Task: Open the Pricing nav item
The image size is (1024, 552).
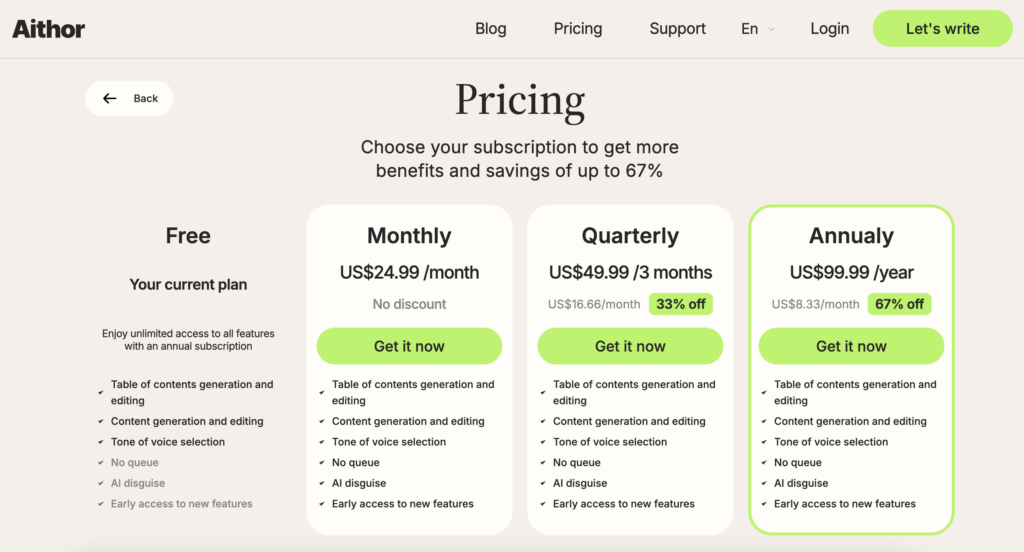Action: coord(578,28)
